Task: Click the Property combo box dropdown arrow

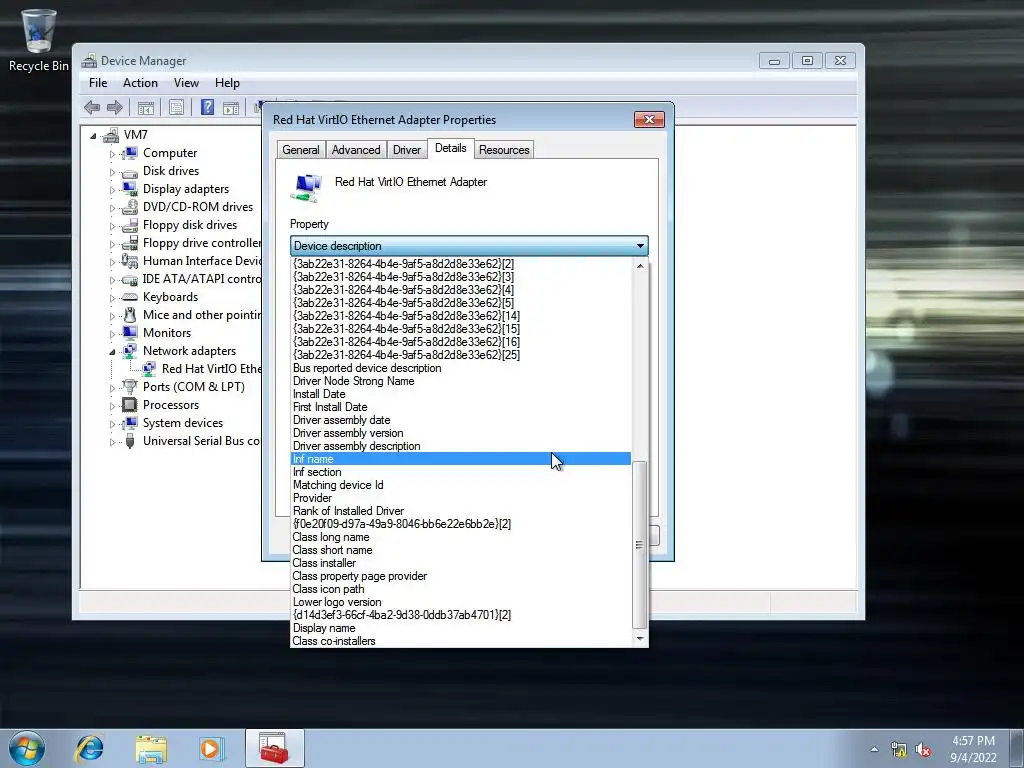Action: 640,246
